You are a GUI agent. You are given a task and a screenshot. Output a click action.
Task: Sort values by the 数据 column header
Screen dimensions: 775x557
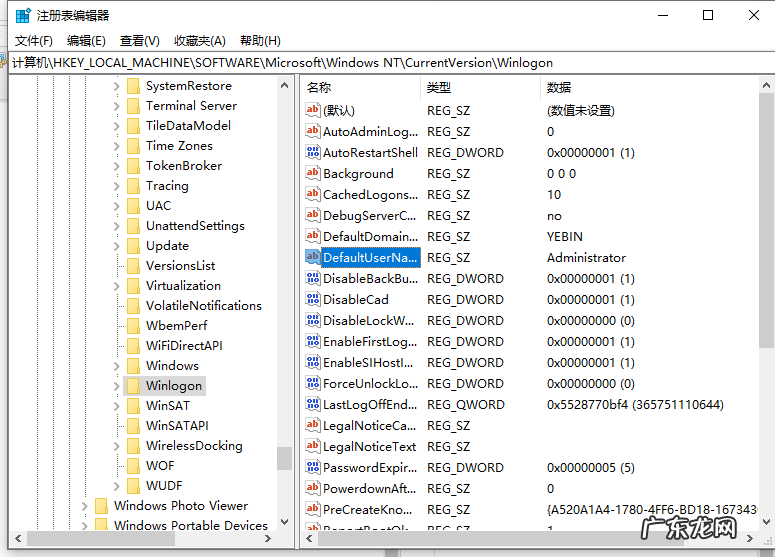point(649,87)
